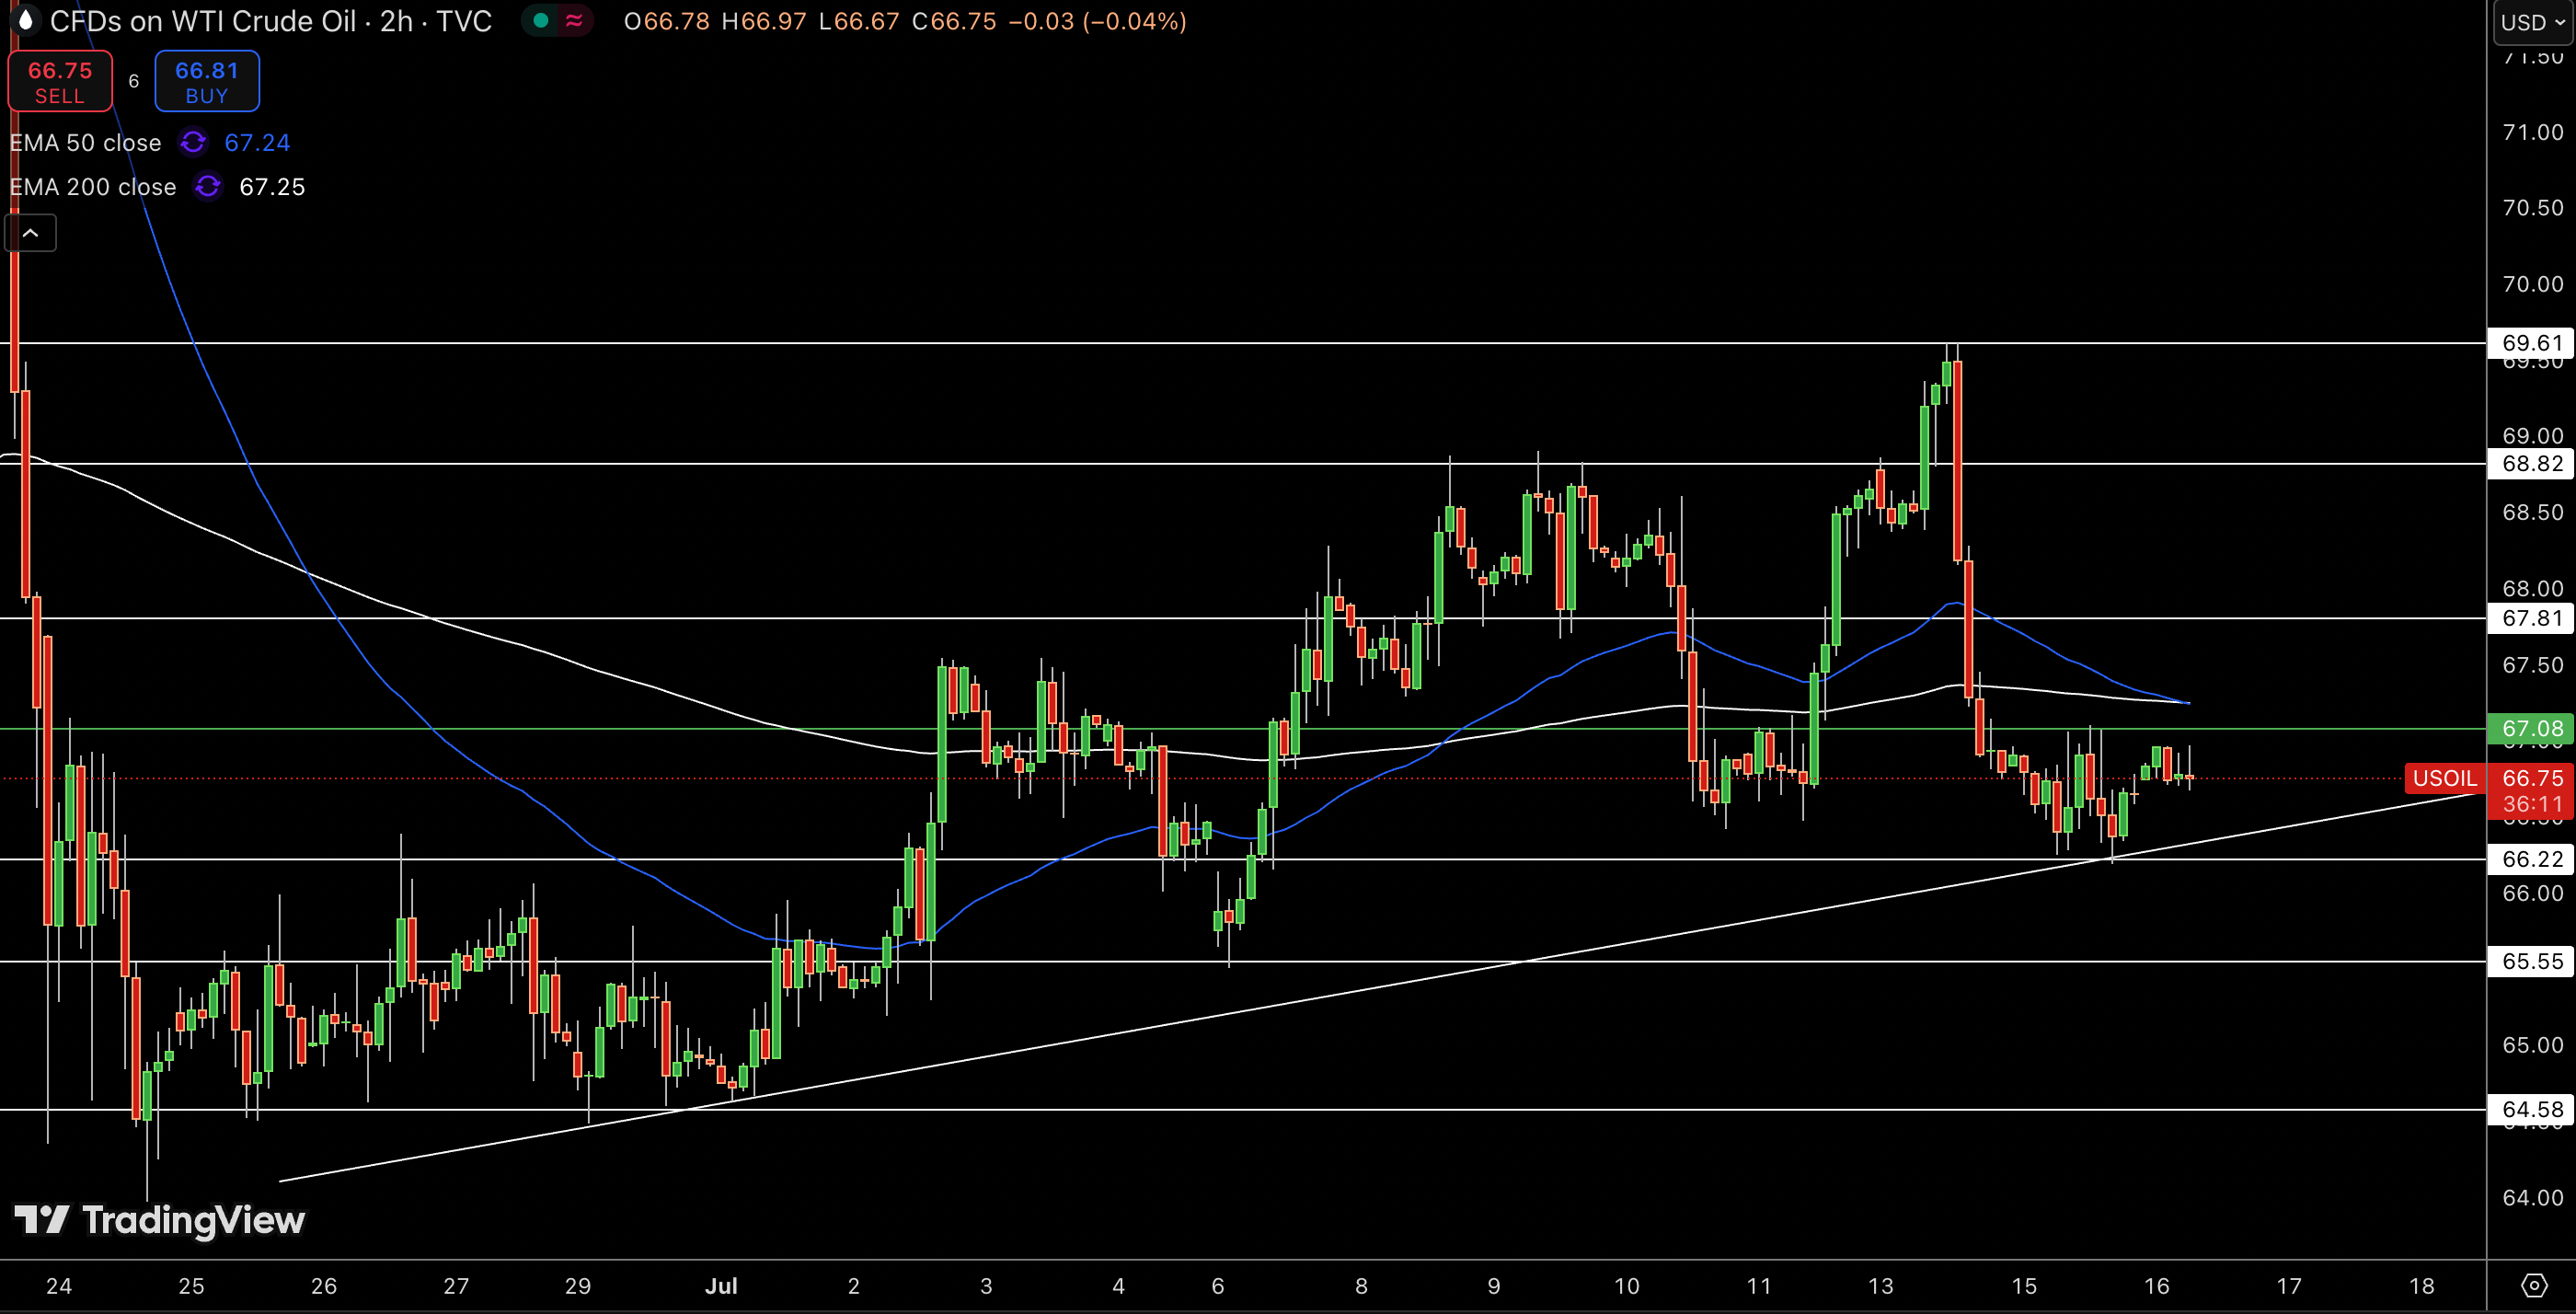
Task: Click the 9 date on time axis
Action: click(x=1494, y=1286)
